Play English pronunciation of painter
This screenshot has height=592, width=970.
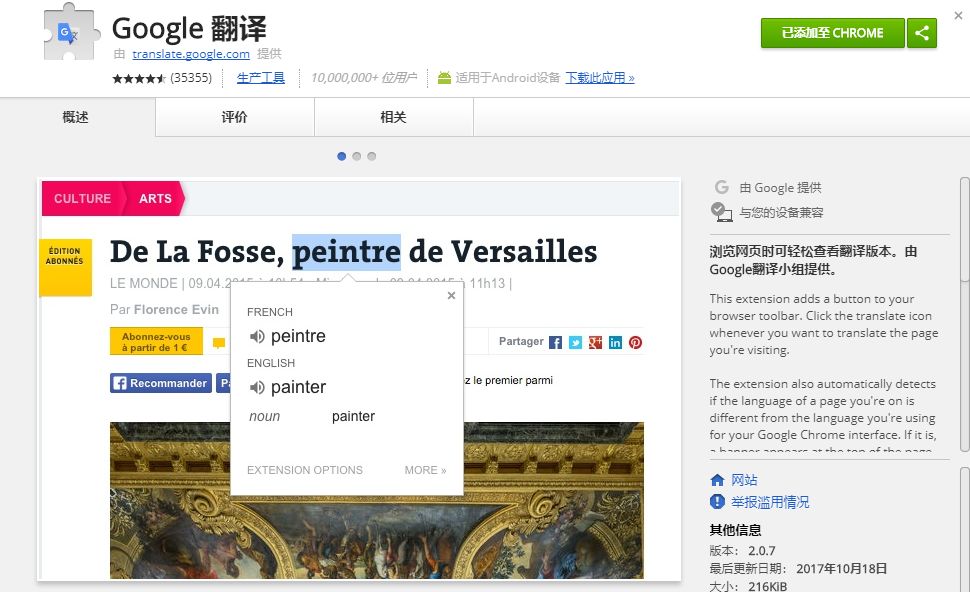(x=257, y=387)
